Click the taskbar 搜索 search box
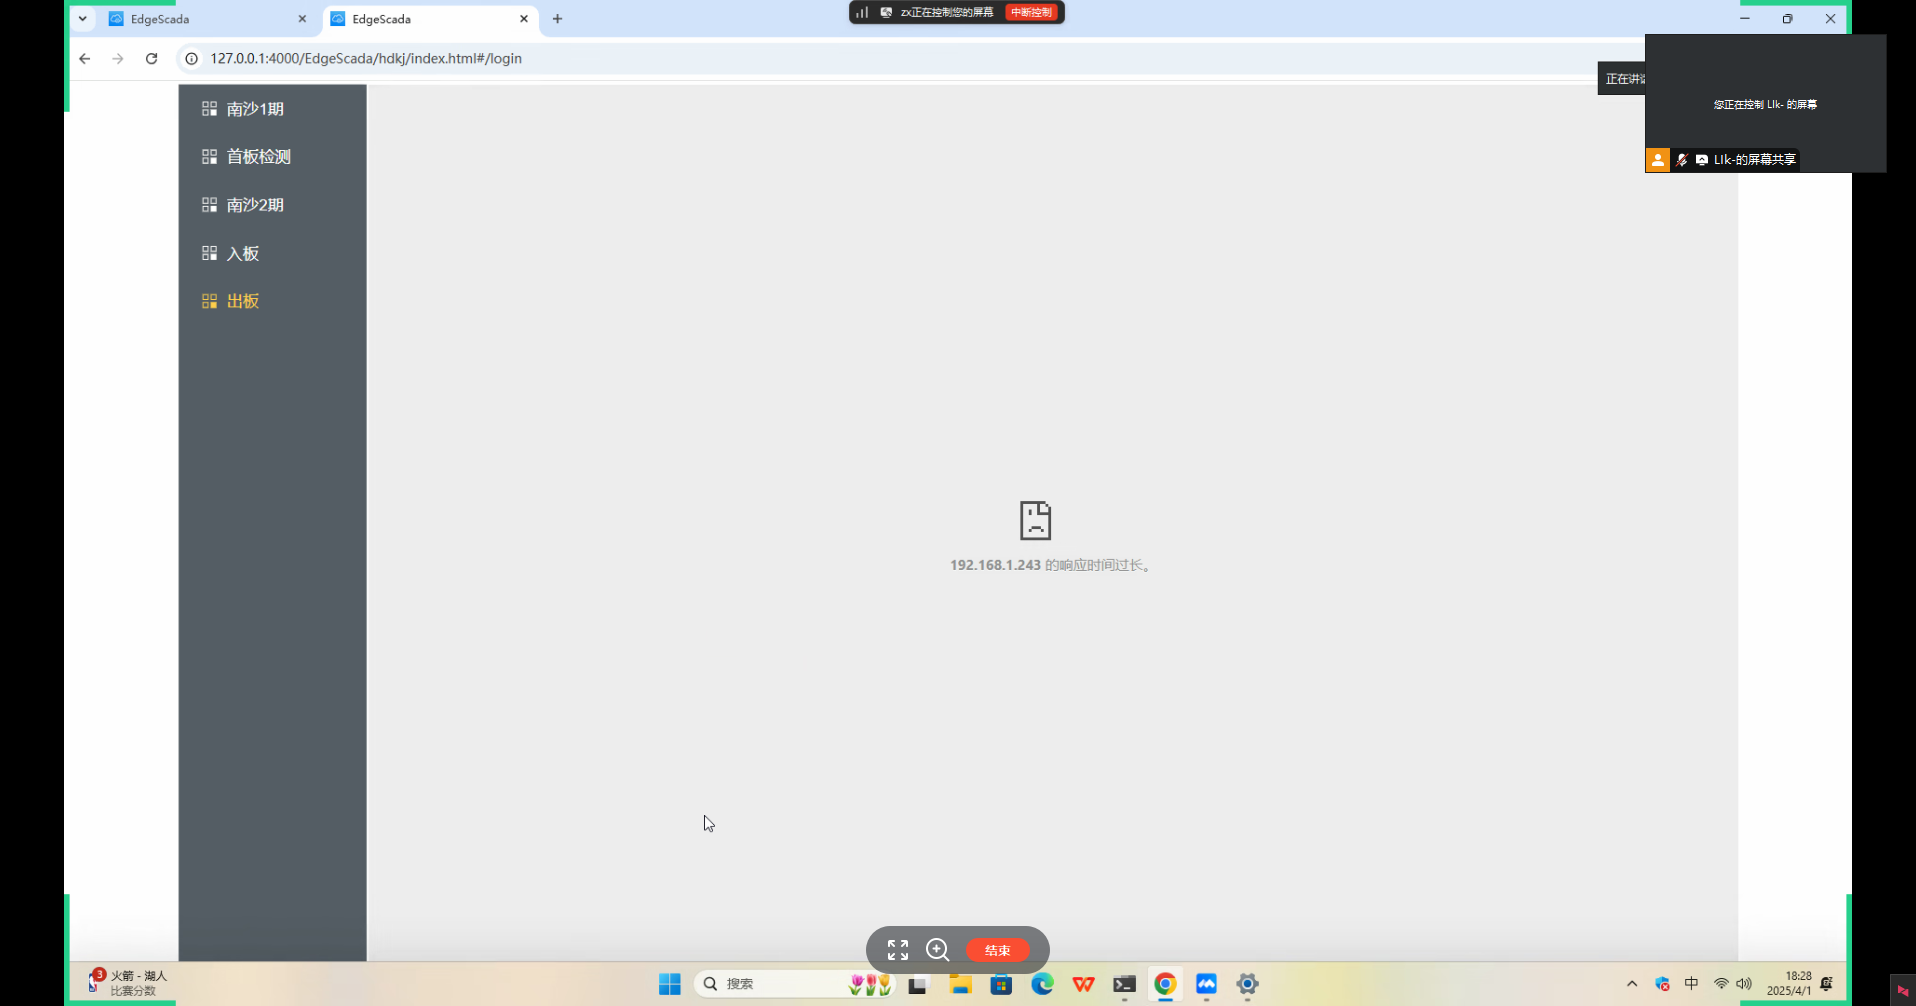This screenshot has height=1006, width=1916. point(793,984)
